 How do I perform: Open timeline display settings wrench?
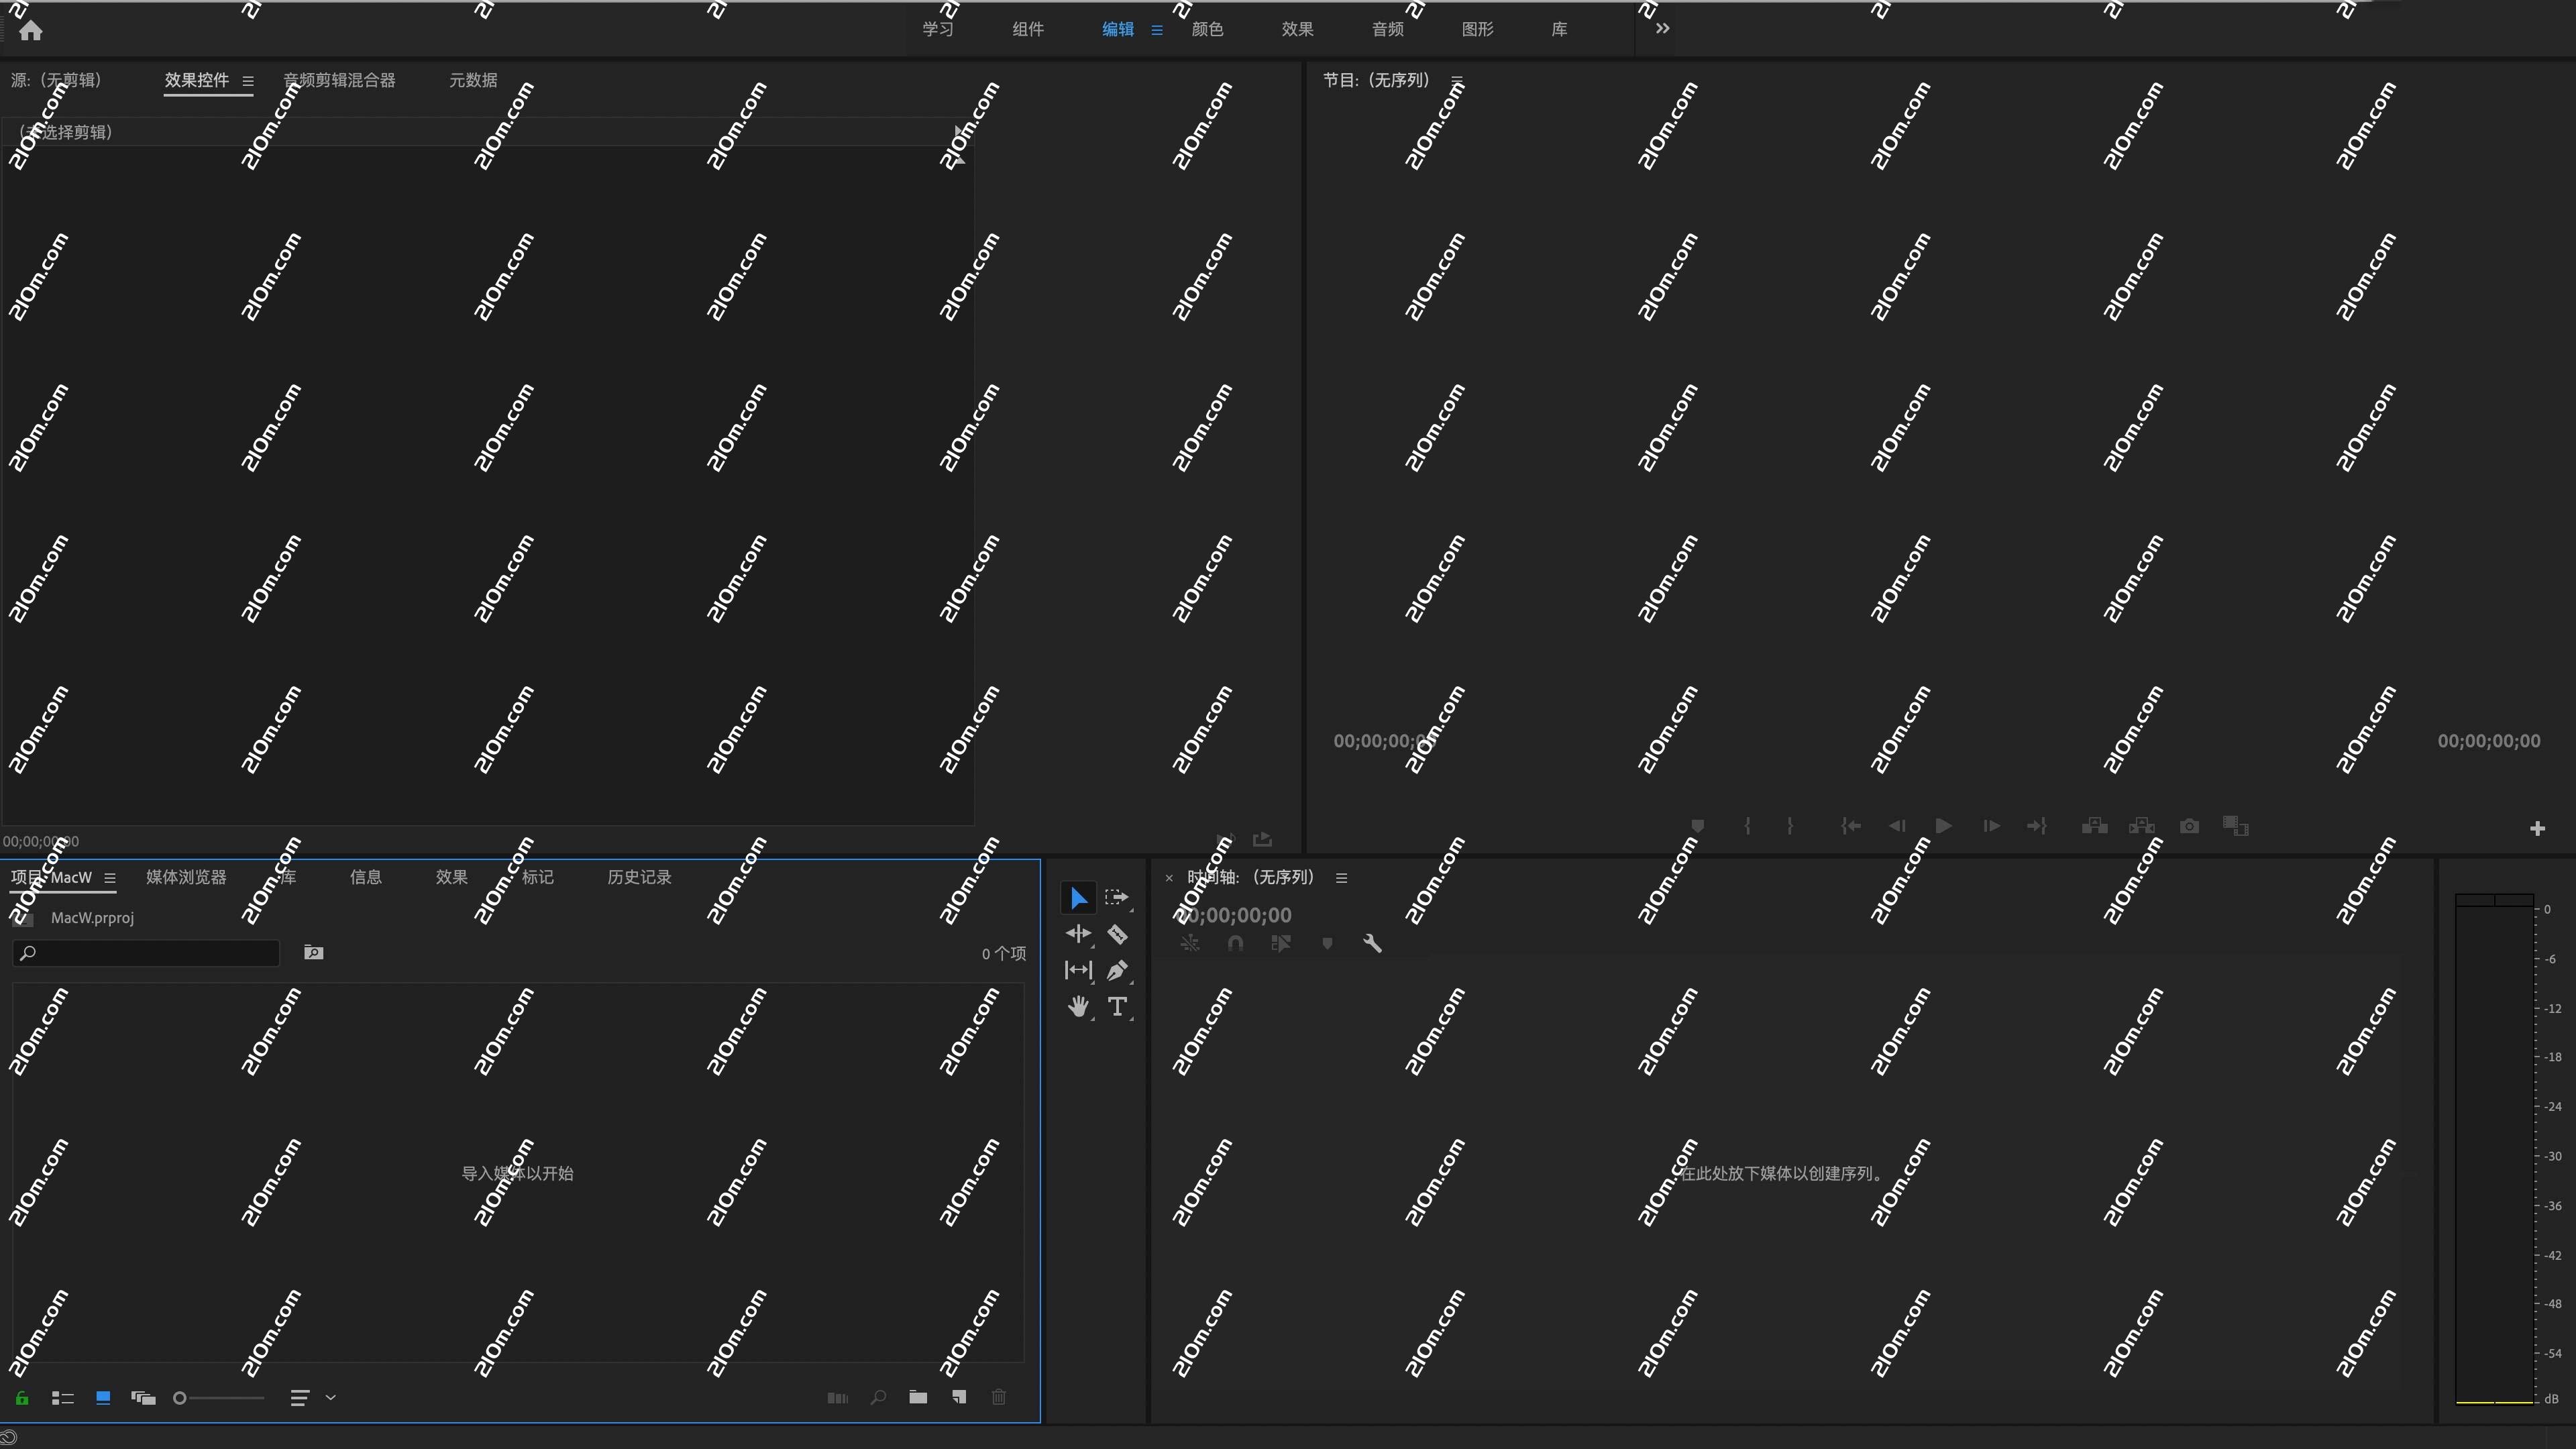1372,943
